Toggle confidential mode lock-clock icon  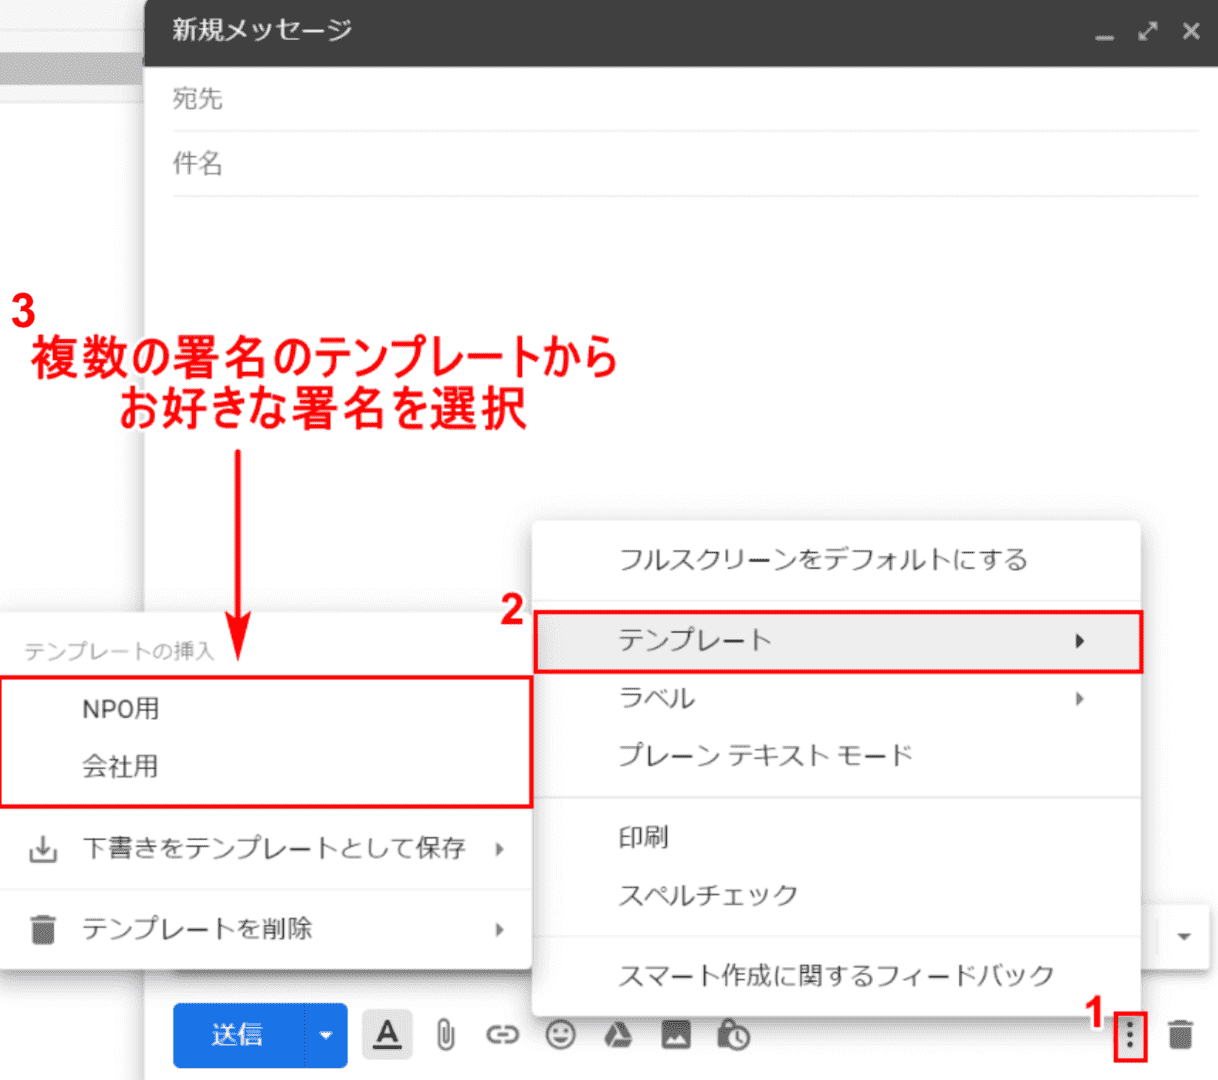(x=733, y=1035)
